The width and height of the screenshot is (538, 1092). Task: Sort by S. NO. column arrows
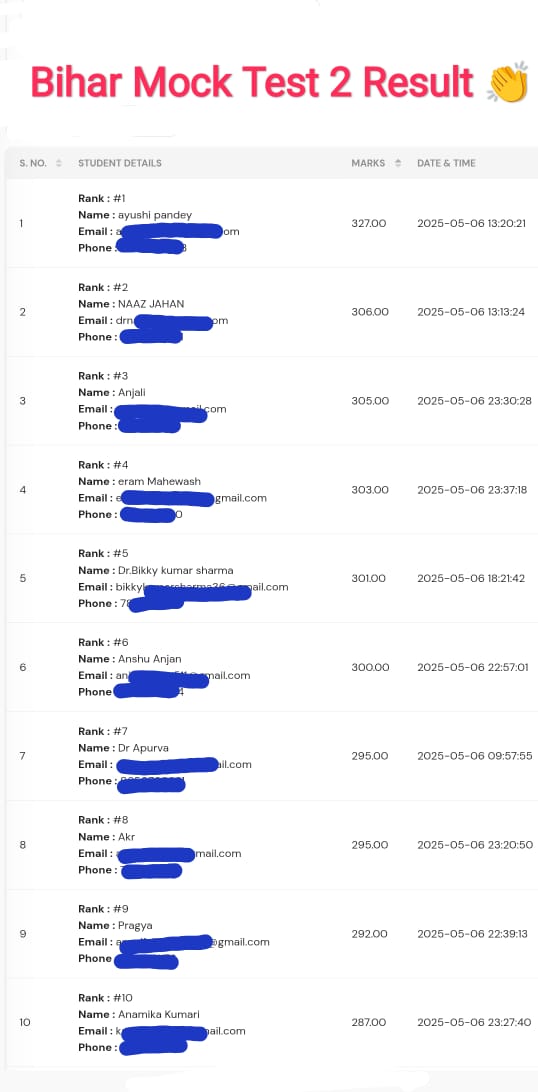pos(58,163)
